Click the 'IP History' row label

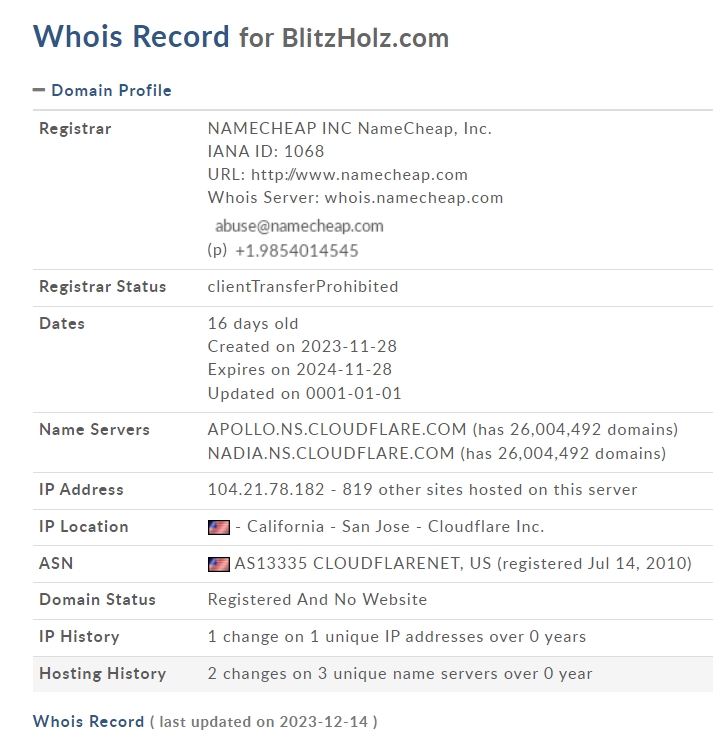coord(79,636)
